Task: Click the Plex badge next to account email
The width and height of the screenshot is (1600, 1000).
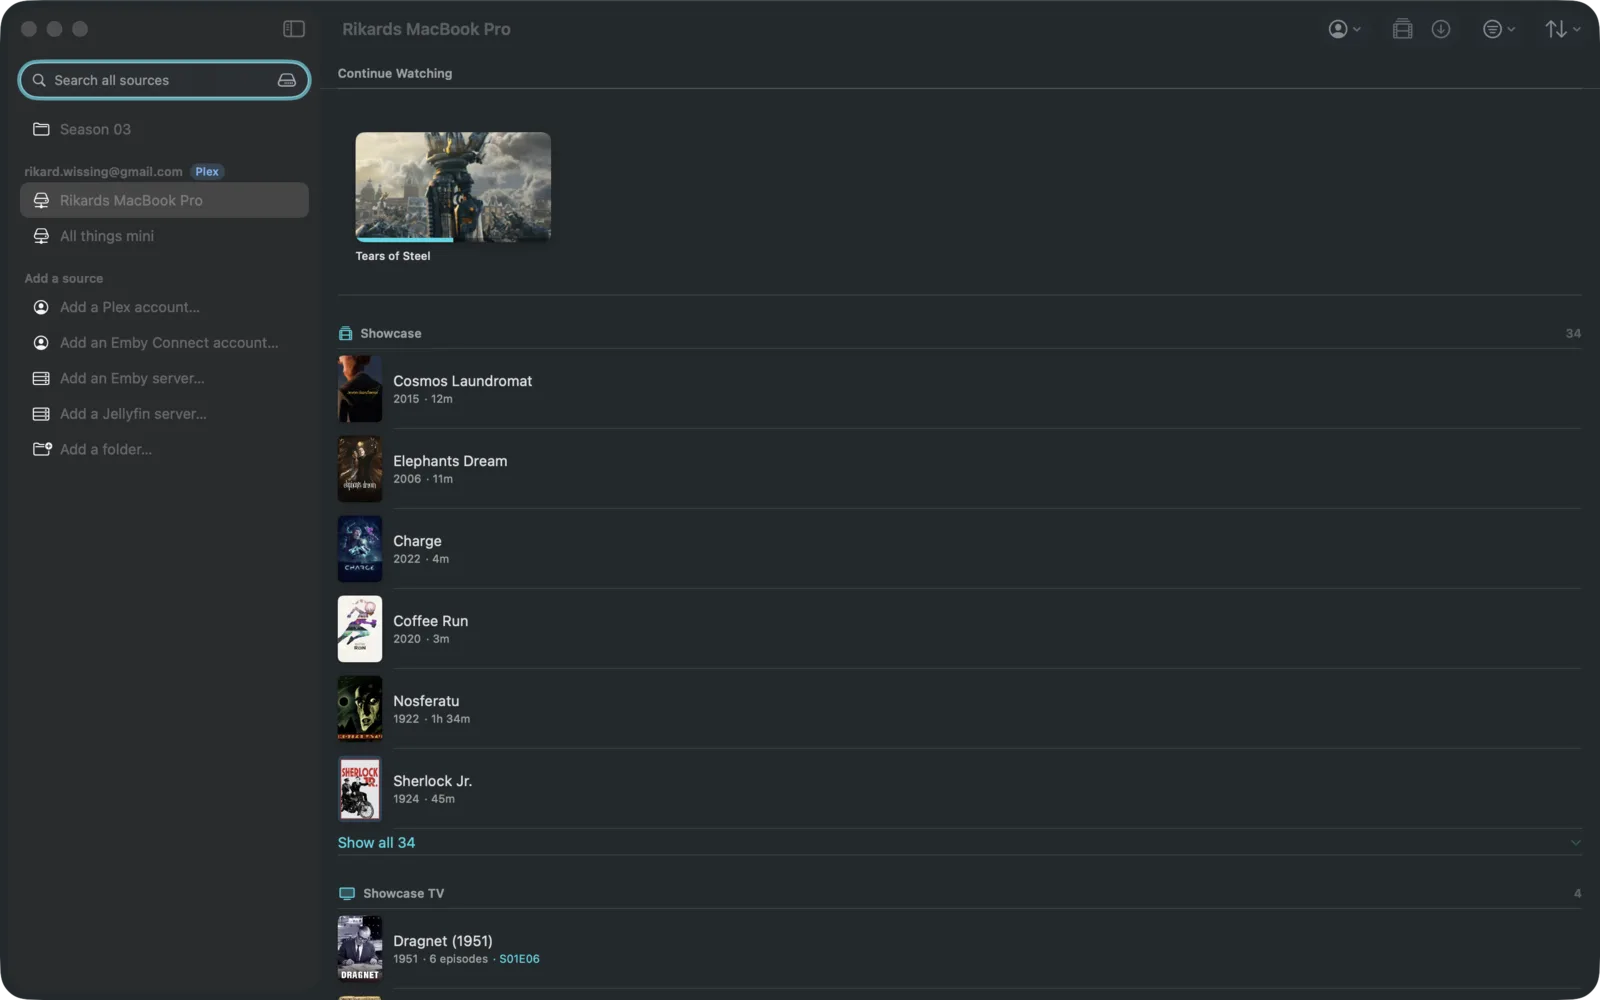Action: click(207, 172)
